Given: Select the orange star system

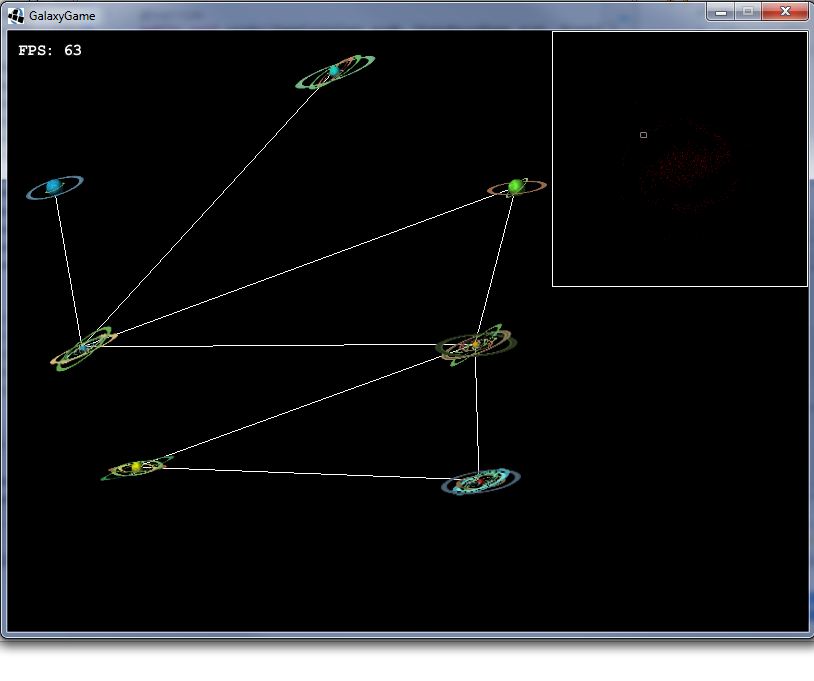Looking at the screenshot, I should pyautogui.click(x=476, y=345).
